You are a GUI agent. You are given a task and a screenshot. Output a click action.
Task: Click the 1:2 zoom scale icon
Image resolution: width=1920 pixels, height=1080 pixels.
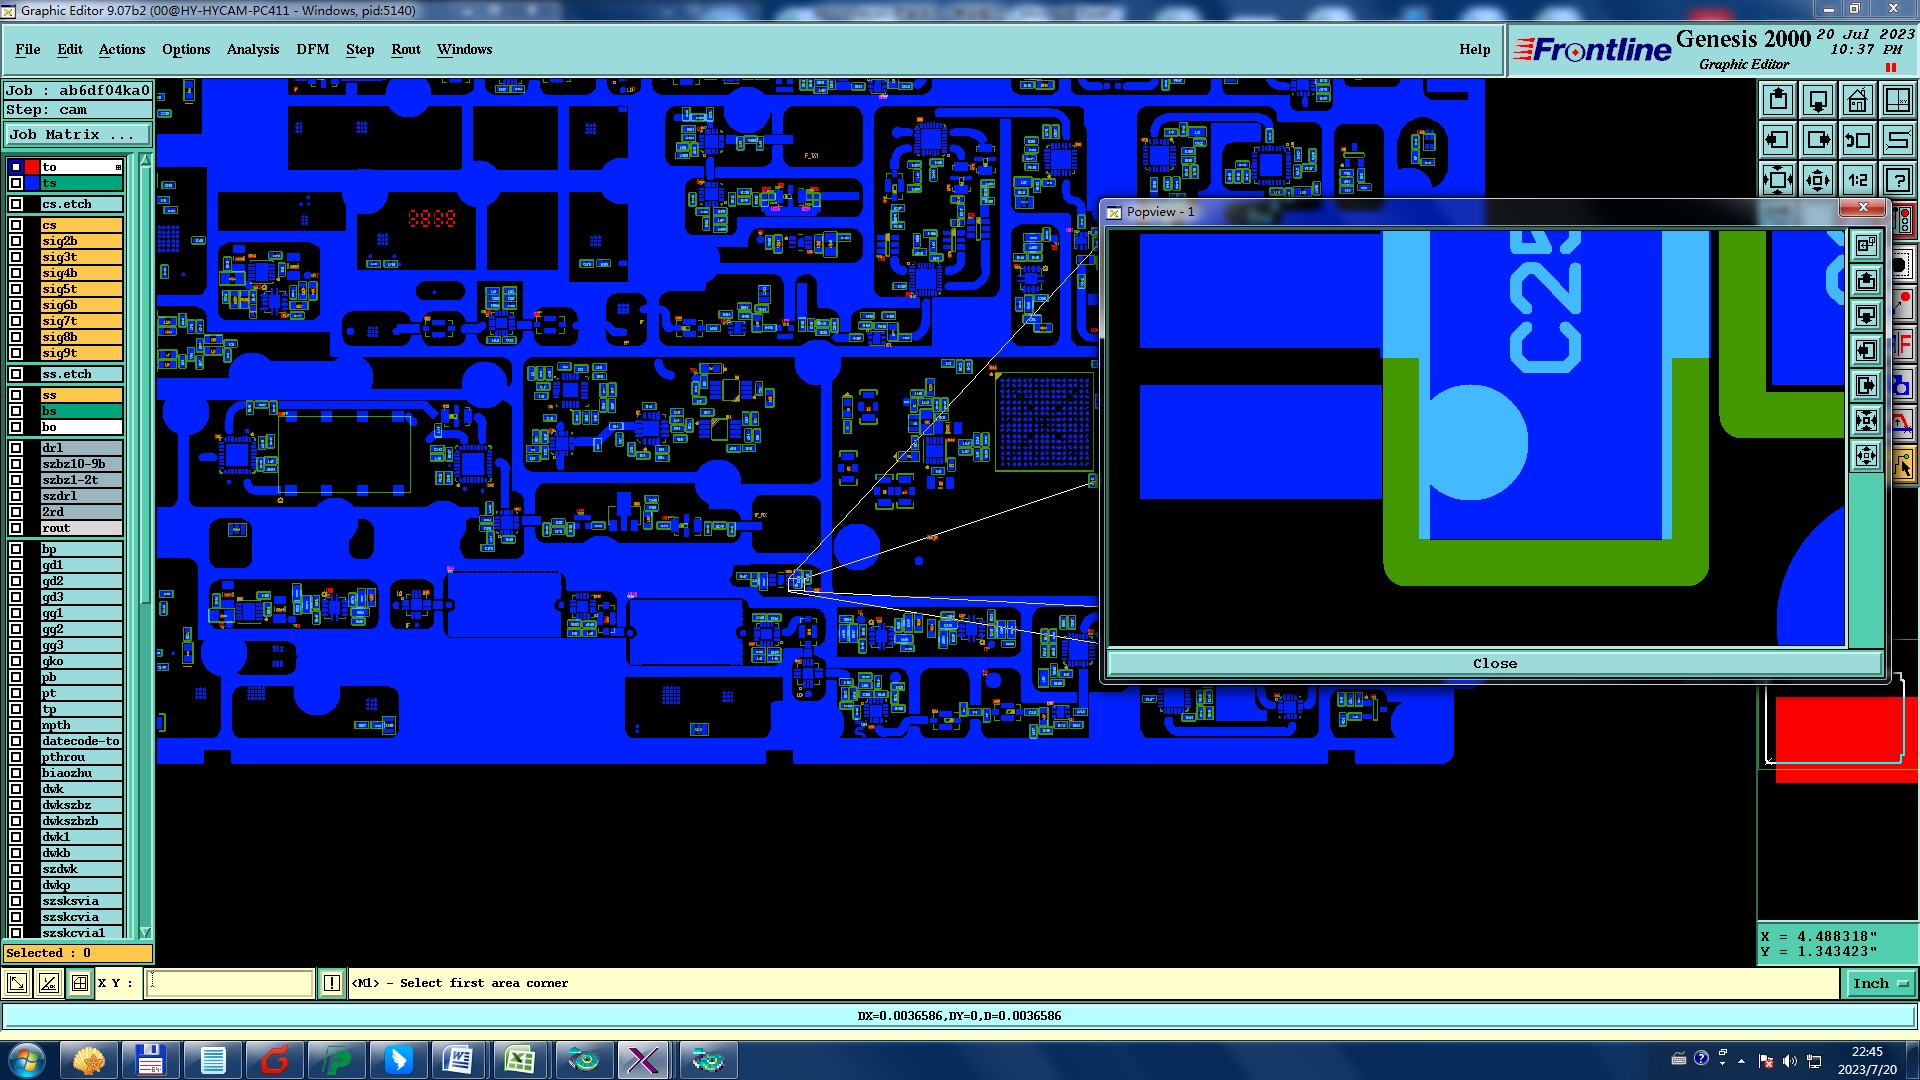pyautogui.click(x=1857, y=180)
